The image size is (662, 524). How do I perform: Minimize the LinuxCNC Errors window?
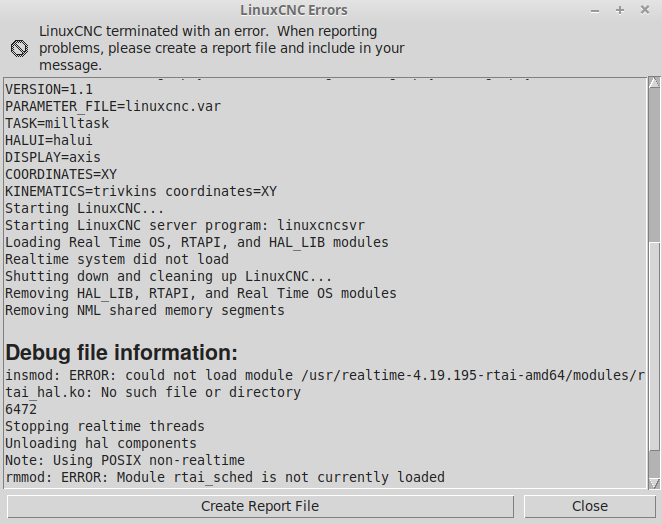[597, 10]
